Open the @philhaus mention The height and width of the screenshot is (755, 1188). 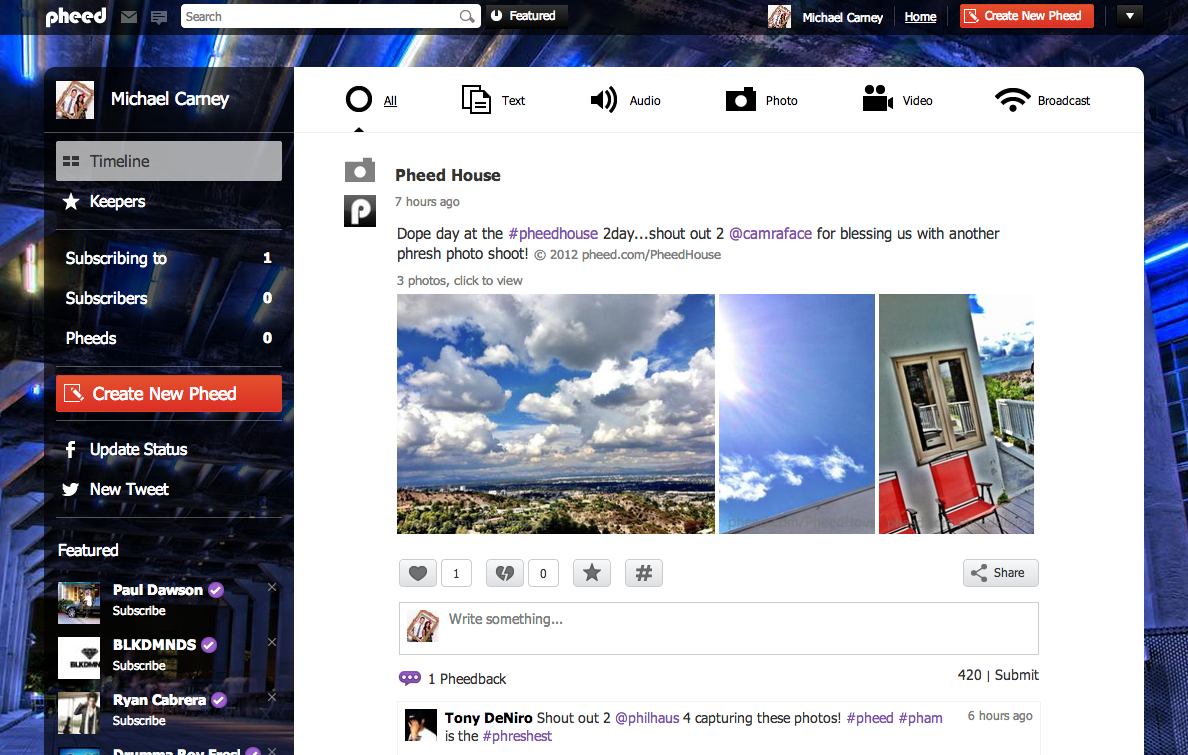pyautogui.click(x=647, y=718)
